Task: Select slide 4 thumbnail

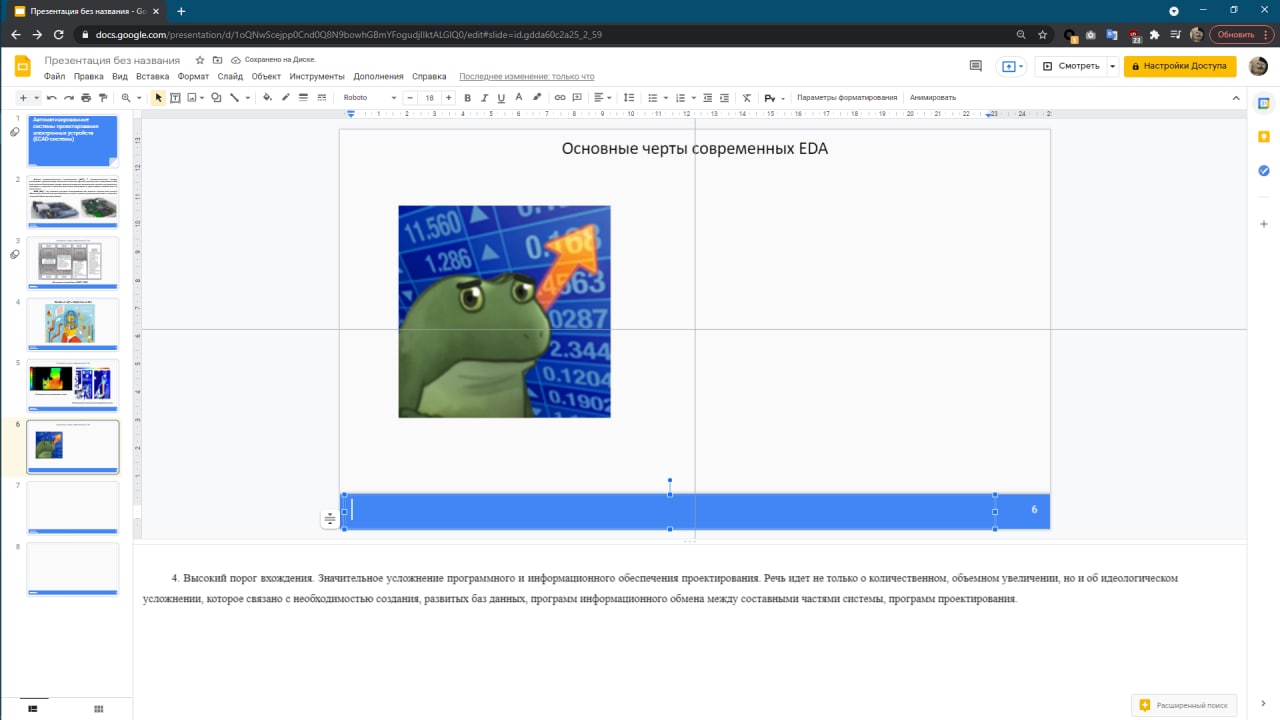Action: click(x=72, y=324)
